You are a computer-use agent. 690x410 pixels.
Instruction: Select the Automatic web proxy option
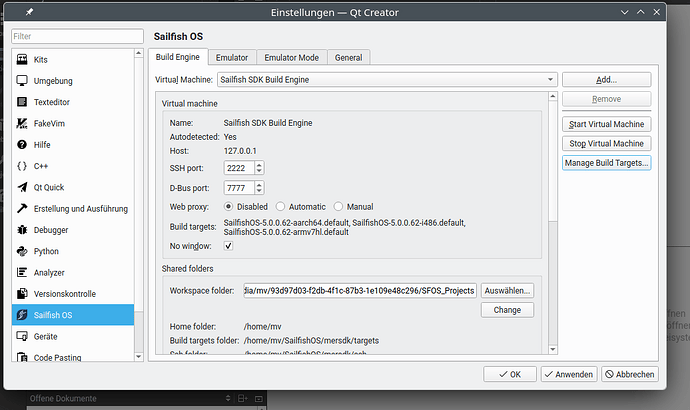pyautogui.click(x=281, y=206)
